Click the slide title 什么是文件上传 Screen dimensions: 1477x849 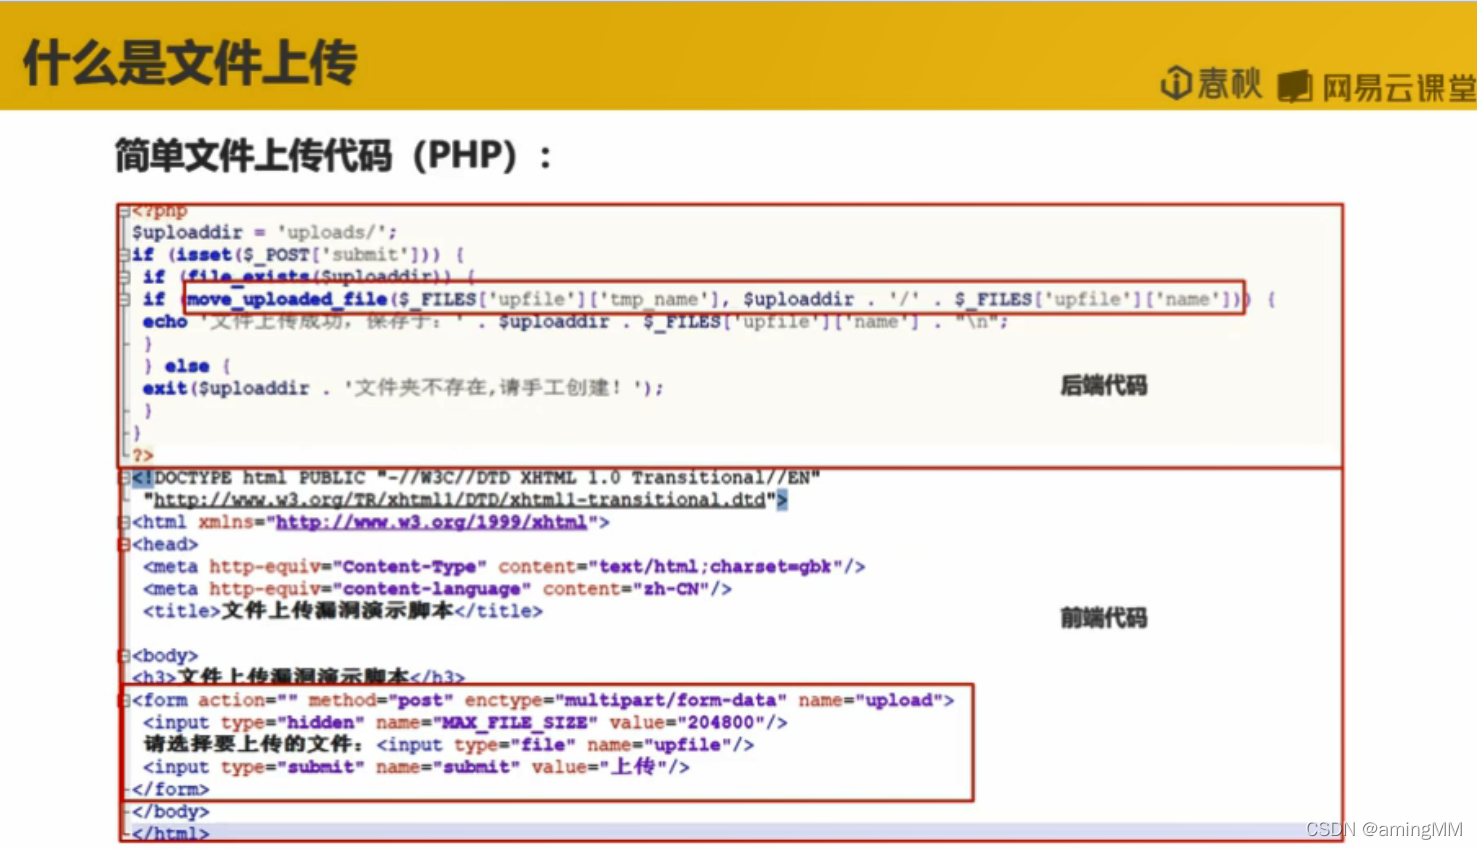190,62
